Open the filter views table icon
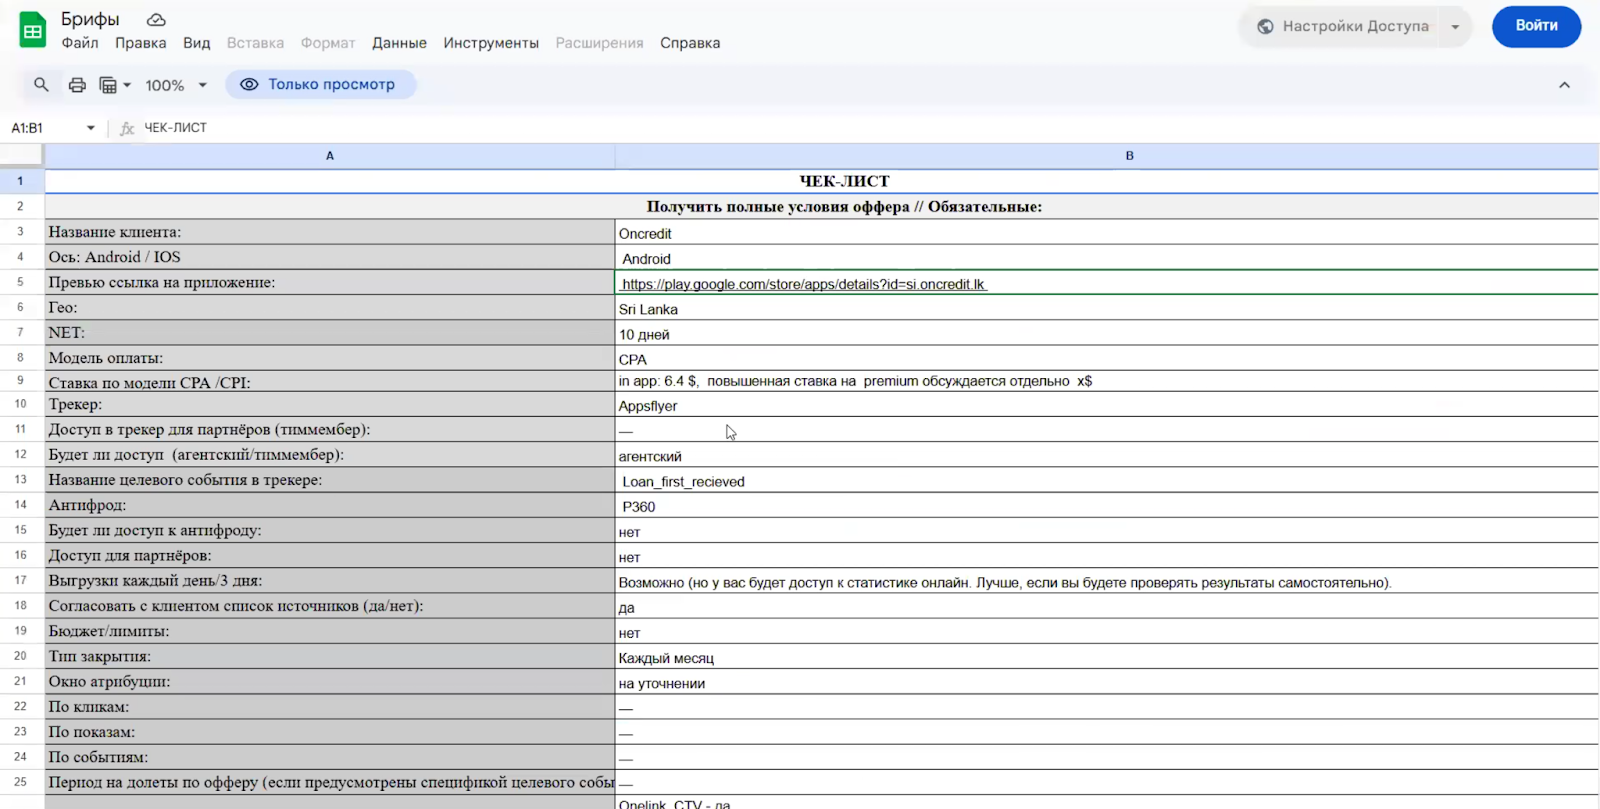1600x809 pixels. click(x=114, y=85)
